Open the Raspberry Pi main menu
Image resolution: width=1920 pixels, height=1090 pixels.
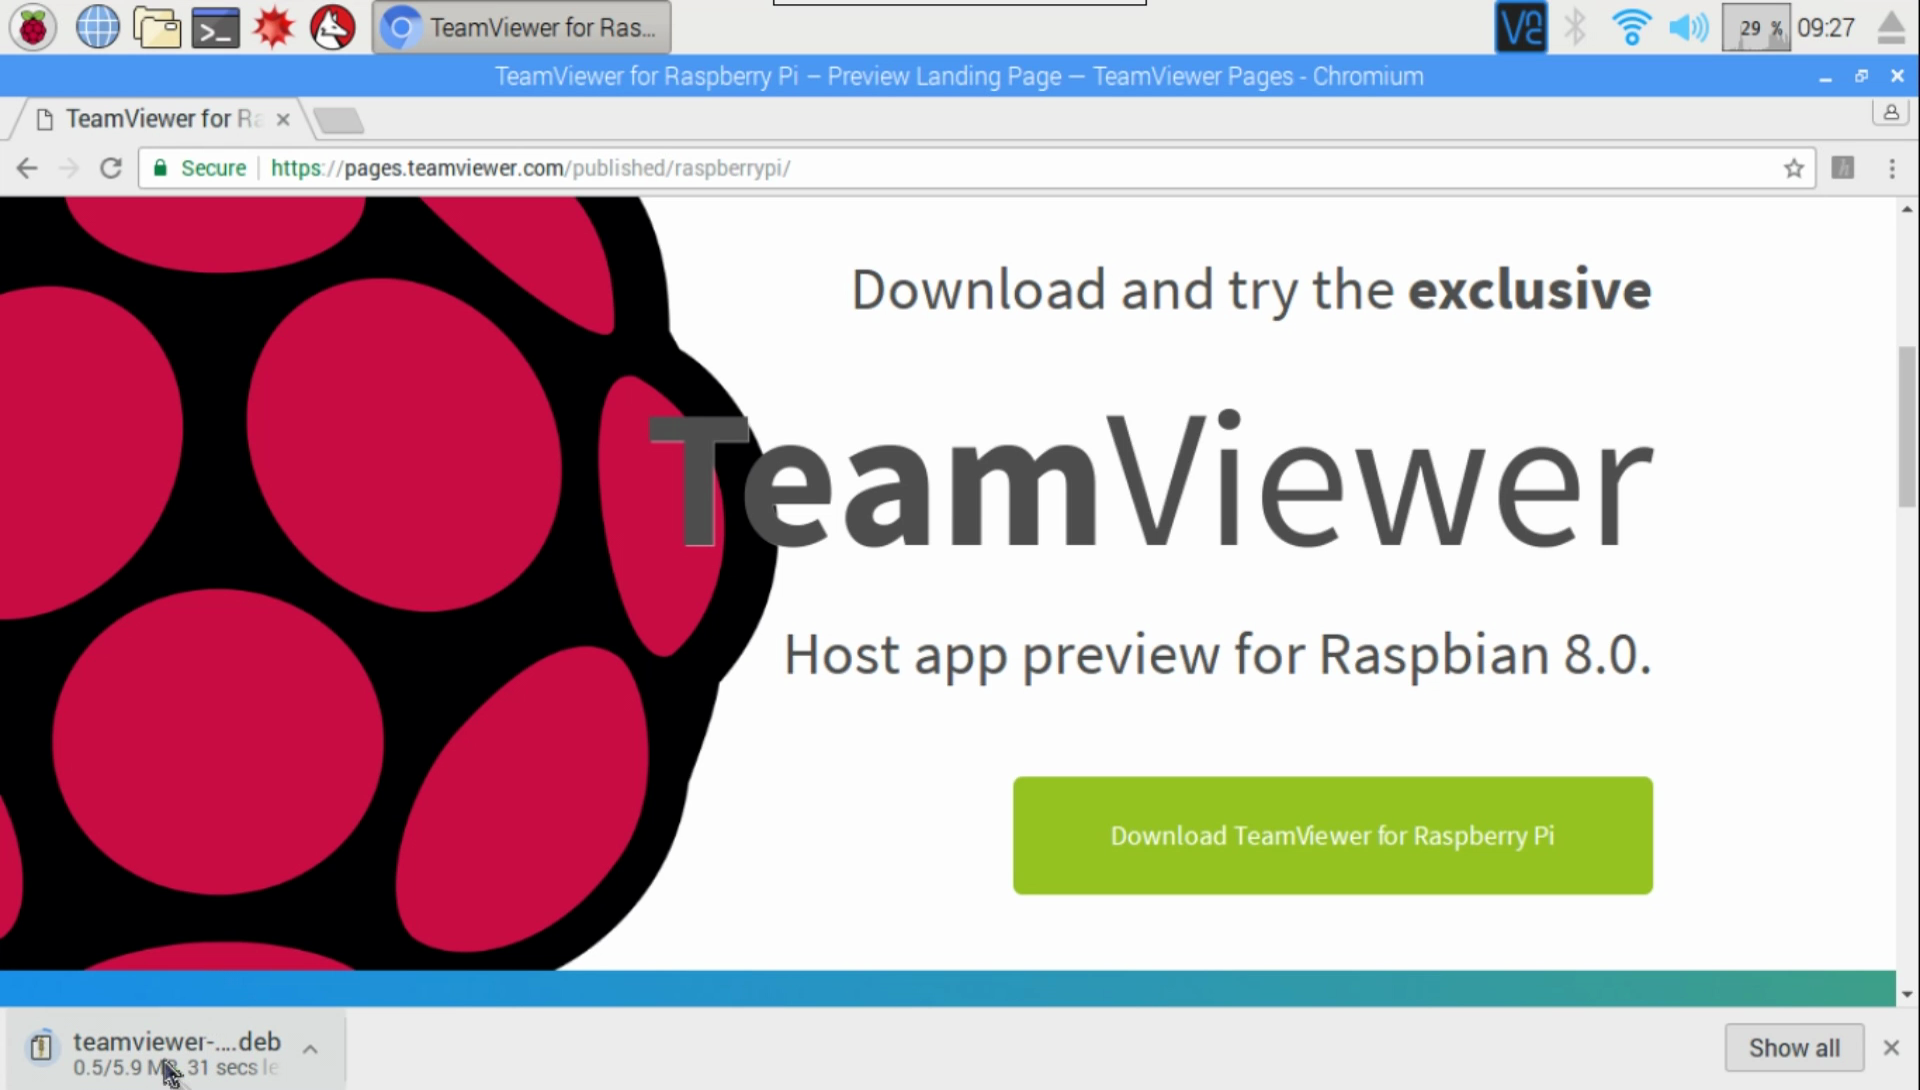point(33,28)
